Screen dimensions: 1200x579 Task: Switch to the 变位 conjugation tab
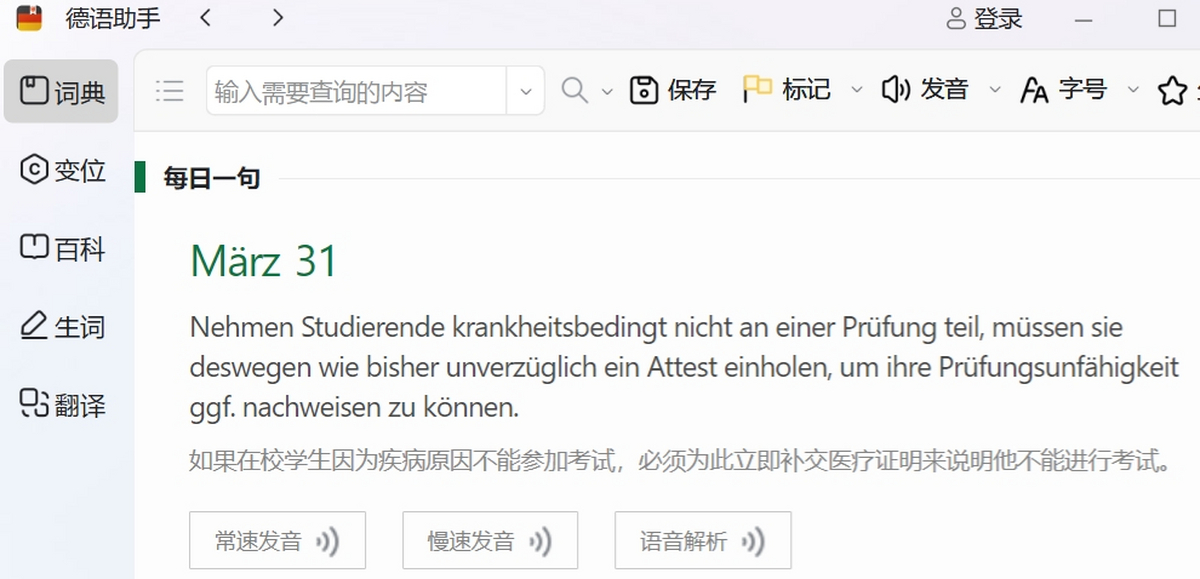tap(61, 170)
